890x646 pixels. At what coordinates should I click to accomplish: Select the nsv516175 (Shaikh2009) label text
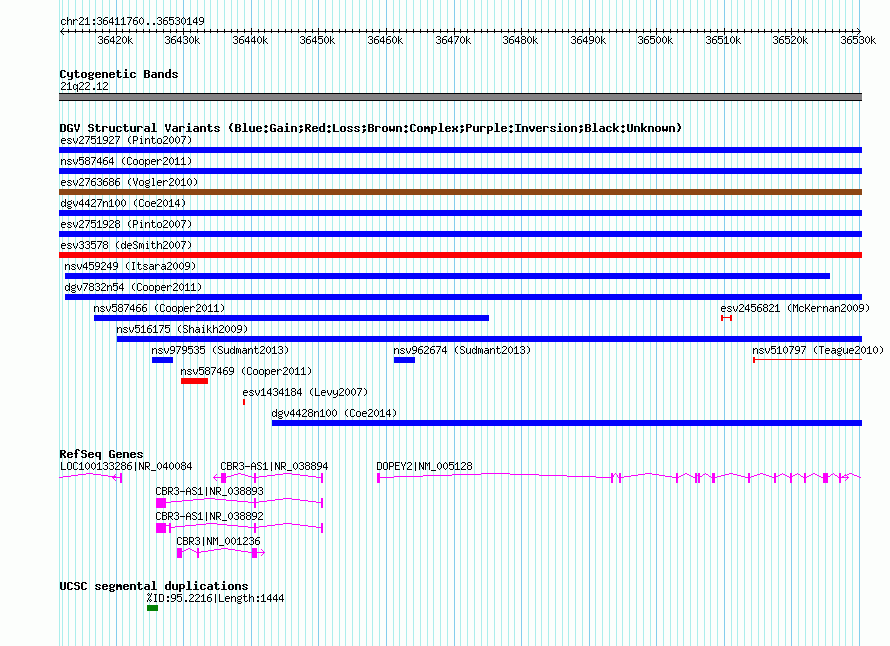point(182,329)
